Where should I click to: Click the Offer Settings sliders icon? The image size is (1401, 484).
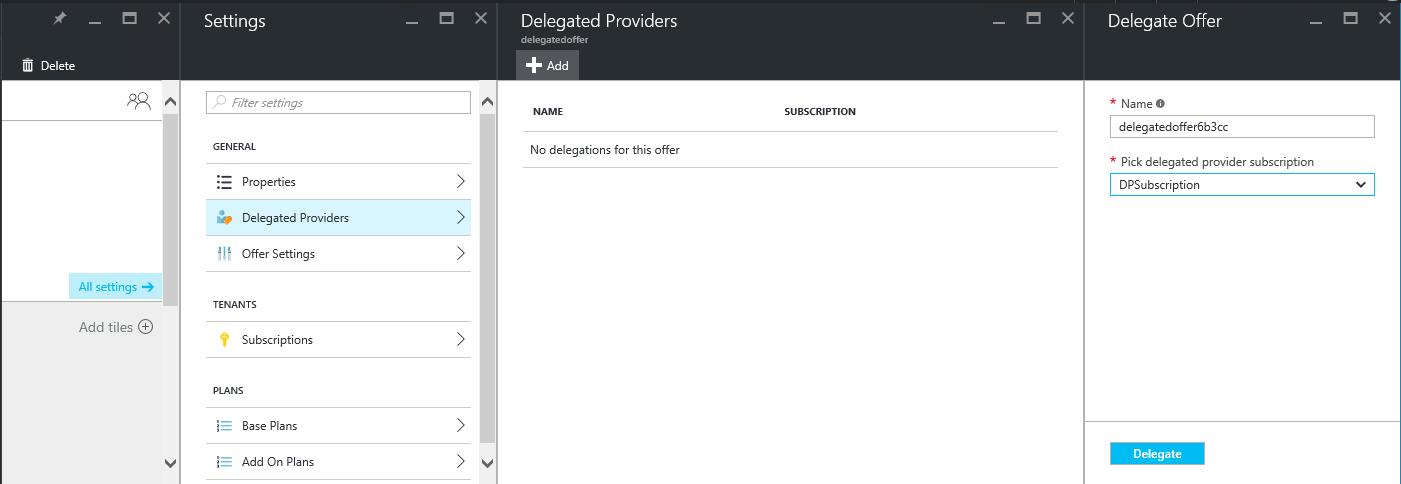pos(224,254)
